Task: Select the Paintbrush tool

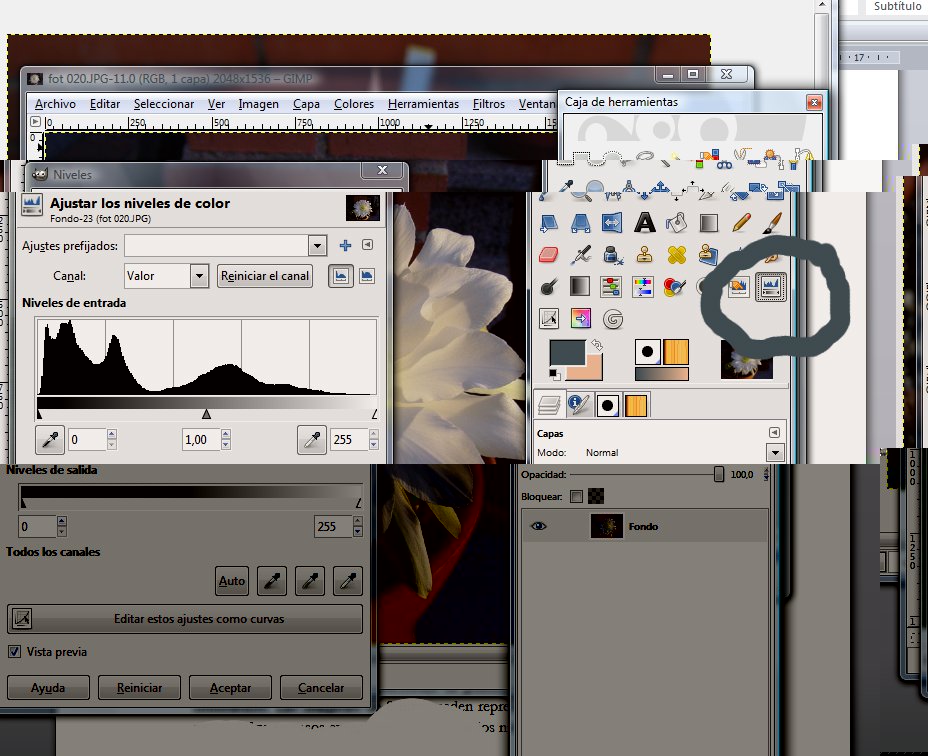Action: pyautogui.click(x=772, y=223)
